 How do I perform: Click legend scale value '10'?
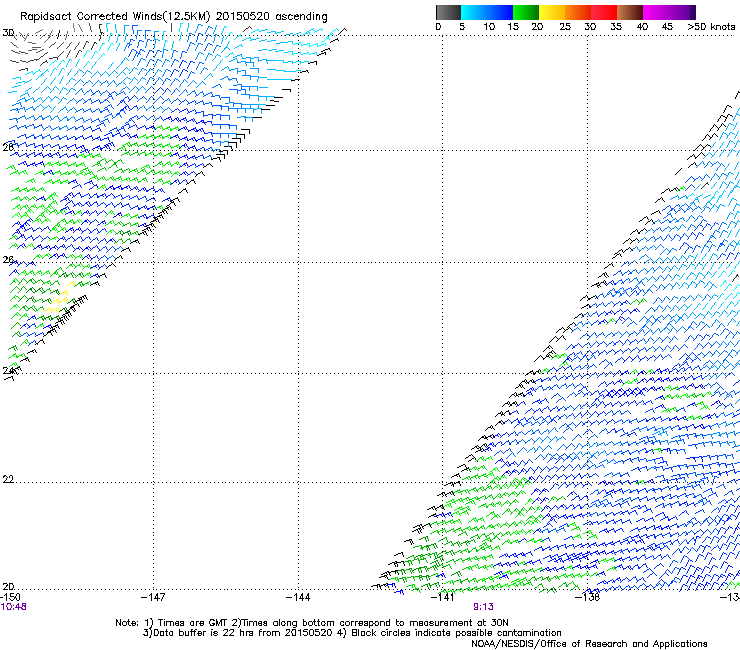point(489,26)
